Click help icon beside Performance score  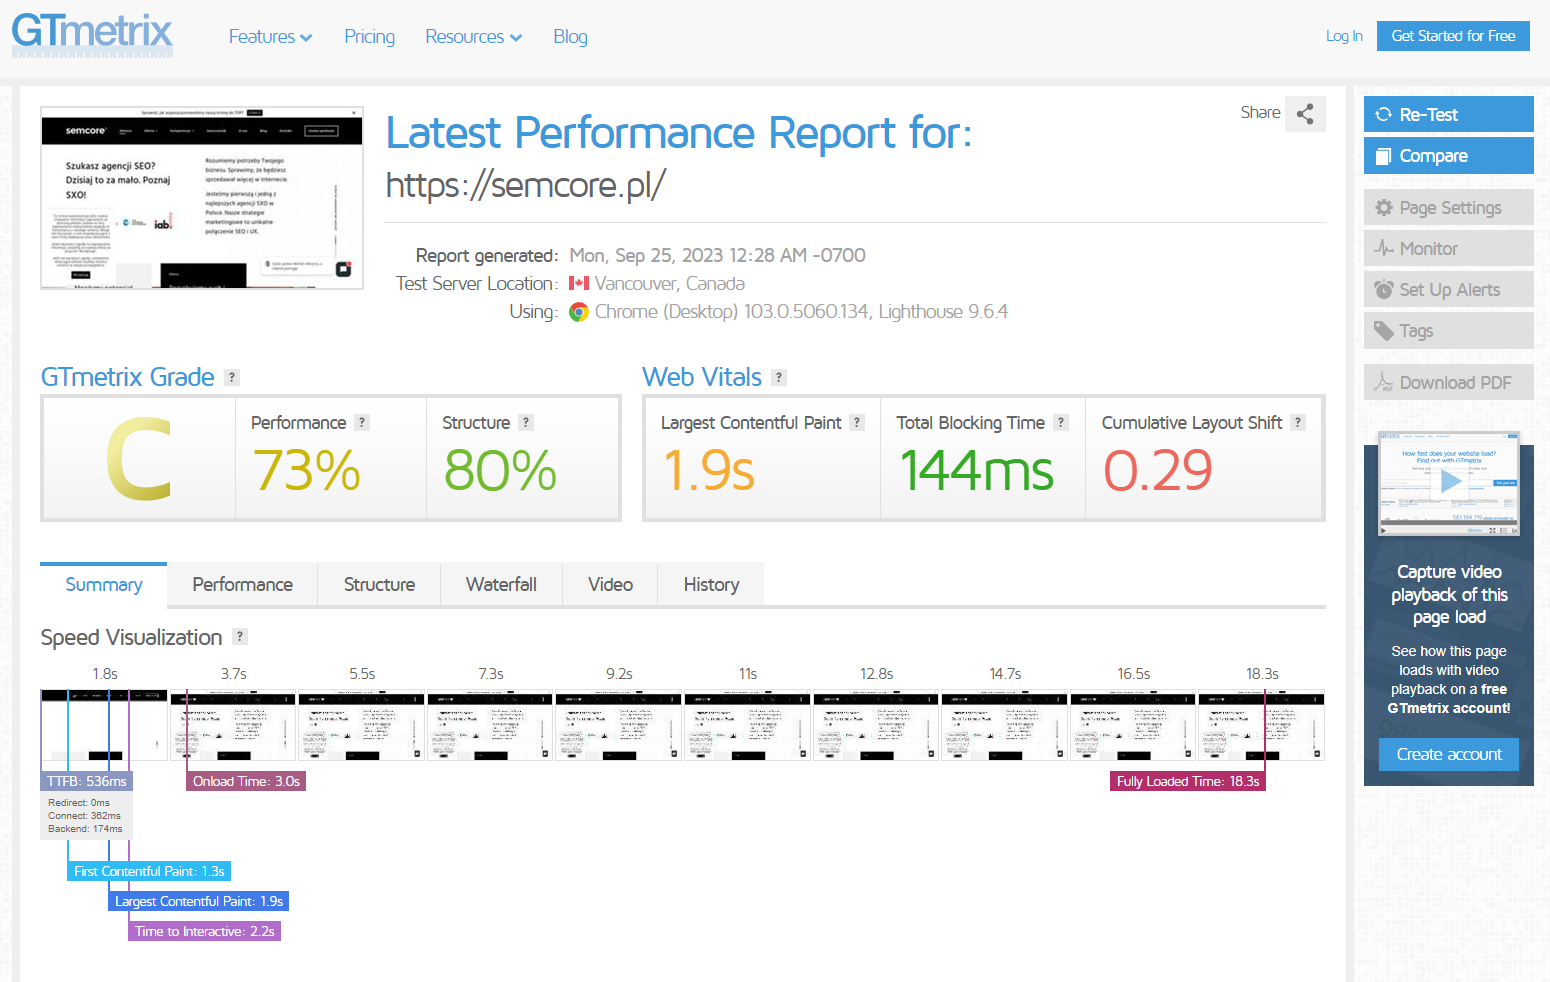(x=362, y=422)
